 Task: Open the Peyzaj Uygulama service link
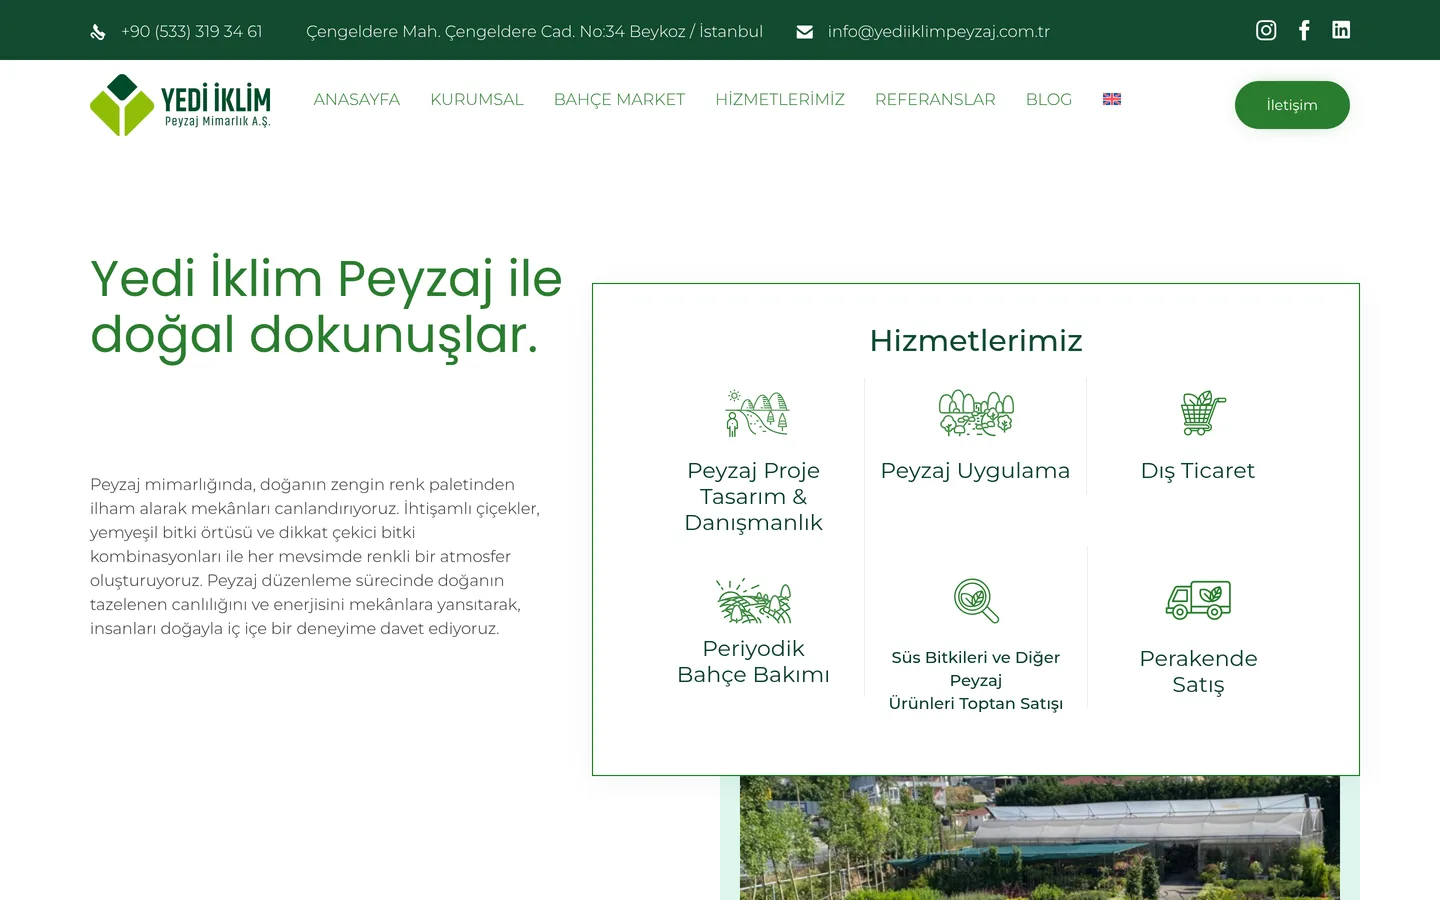976,471
